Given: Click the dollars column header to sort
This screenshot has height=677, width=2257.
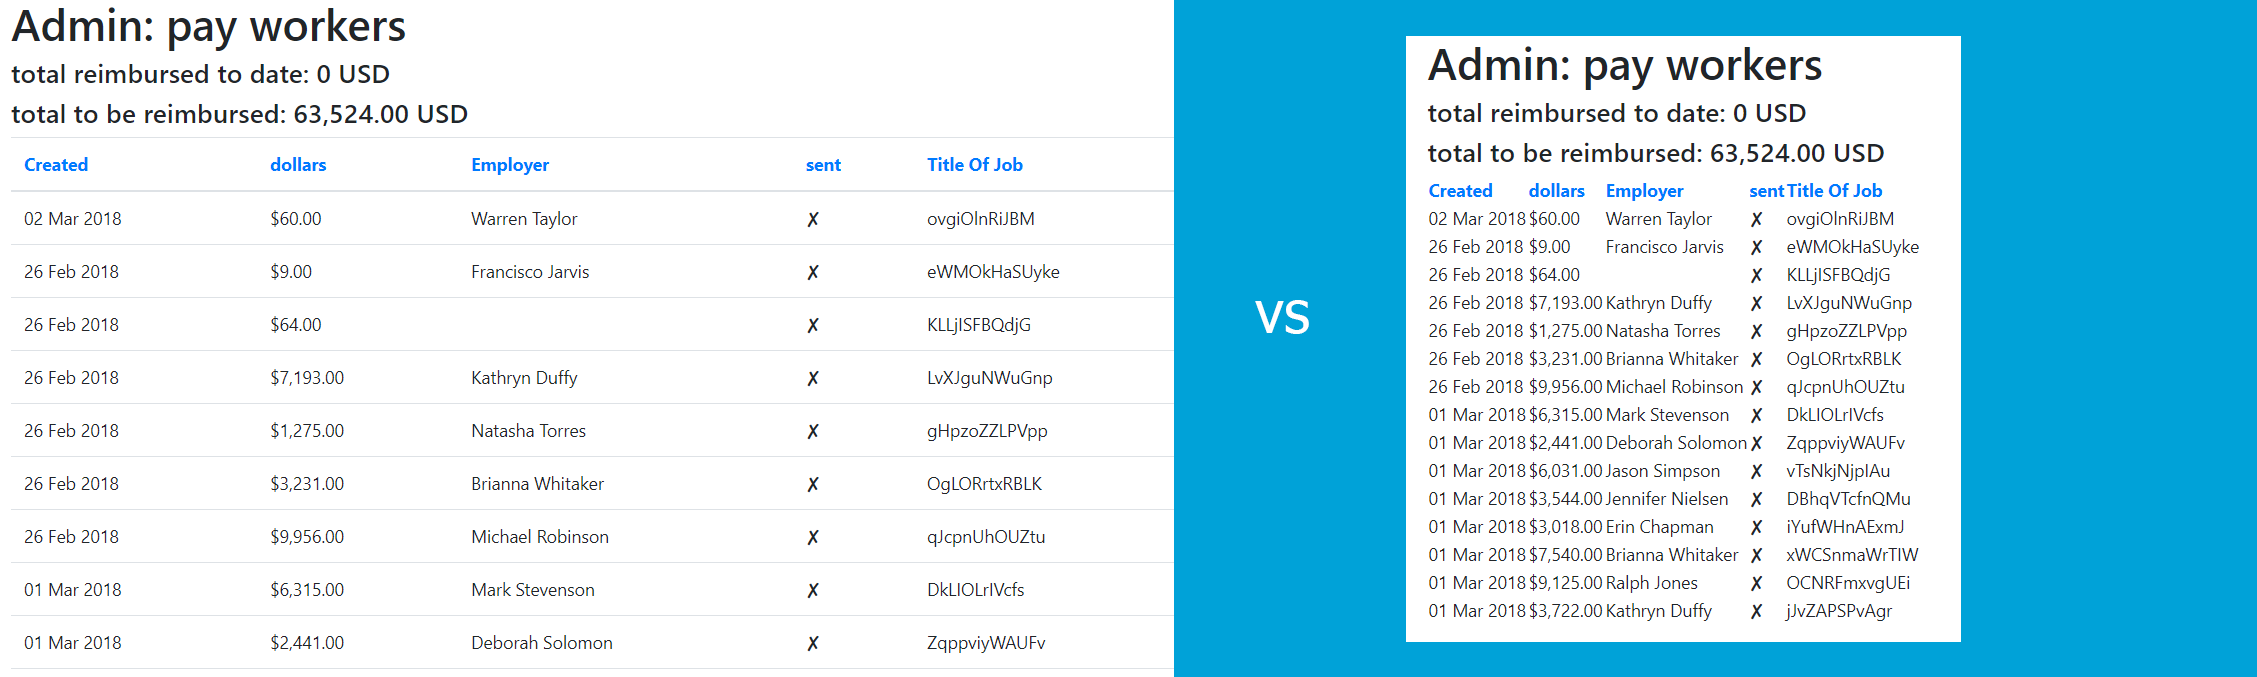Looking at the screenshot, I should pyautogui.click(x=297, y=164).
